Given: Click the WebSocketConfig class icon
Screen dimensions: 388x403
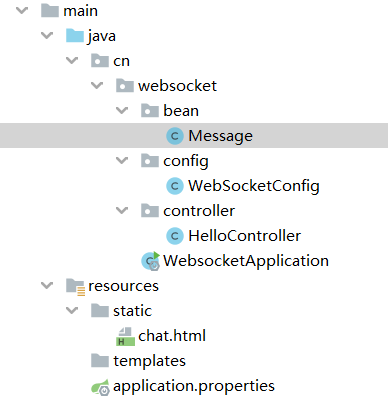Looking at the screenshot, I should pos(175,186).
